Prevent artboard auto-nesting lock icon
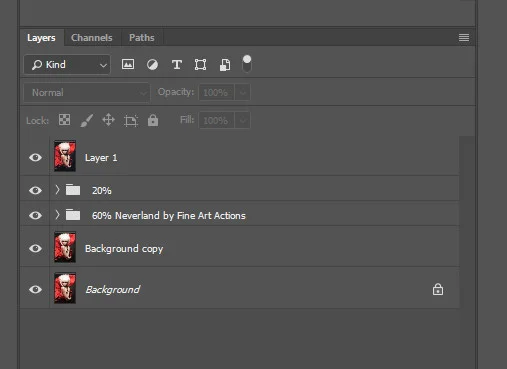 point(131,120)
